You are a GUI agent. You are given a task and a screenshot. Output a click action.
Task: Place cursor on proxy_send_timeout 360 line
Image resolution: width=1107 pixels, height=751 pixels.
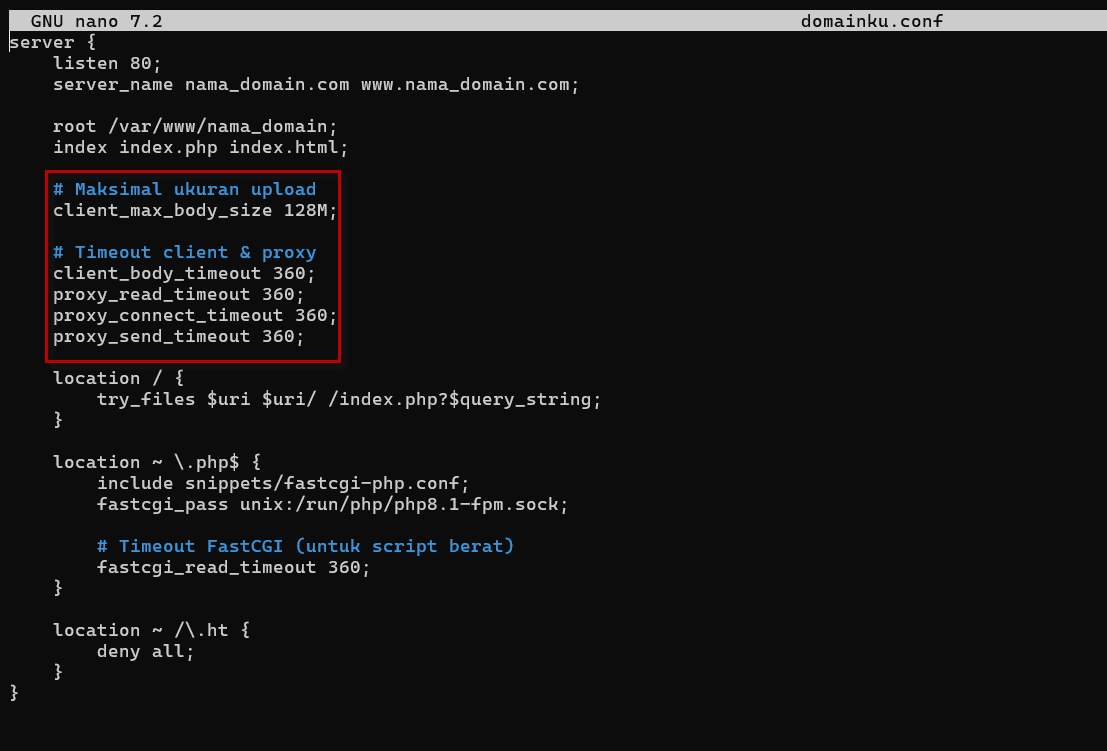178,336
